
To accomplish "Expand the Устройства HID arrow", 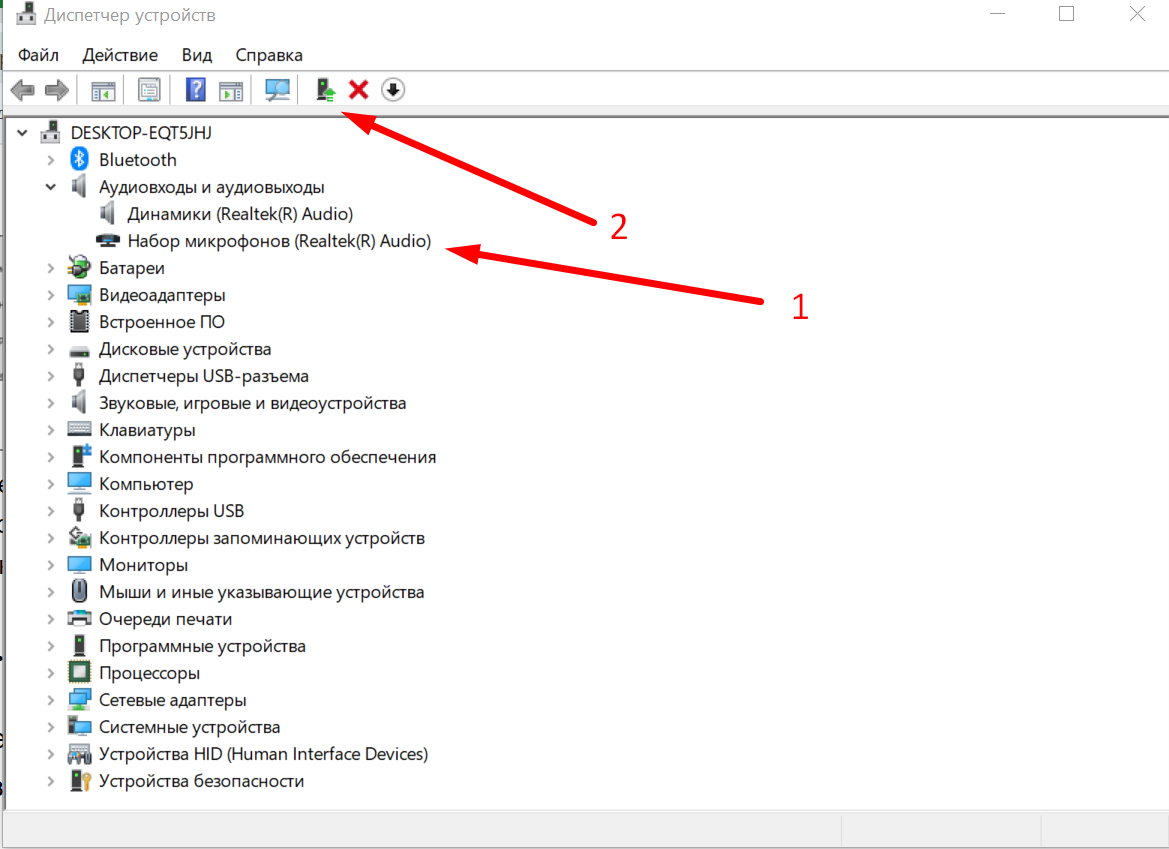I will click(x=51, y=754).
